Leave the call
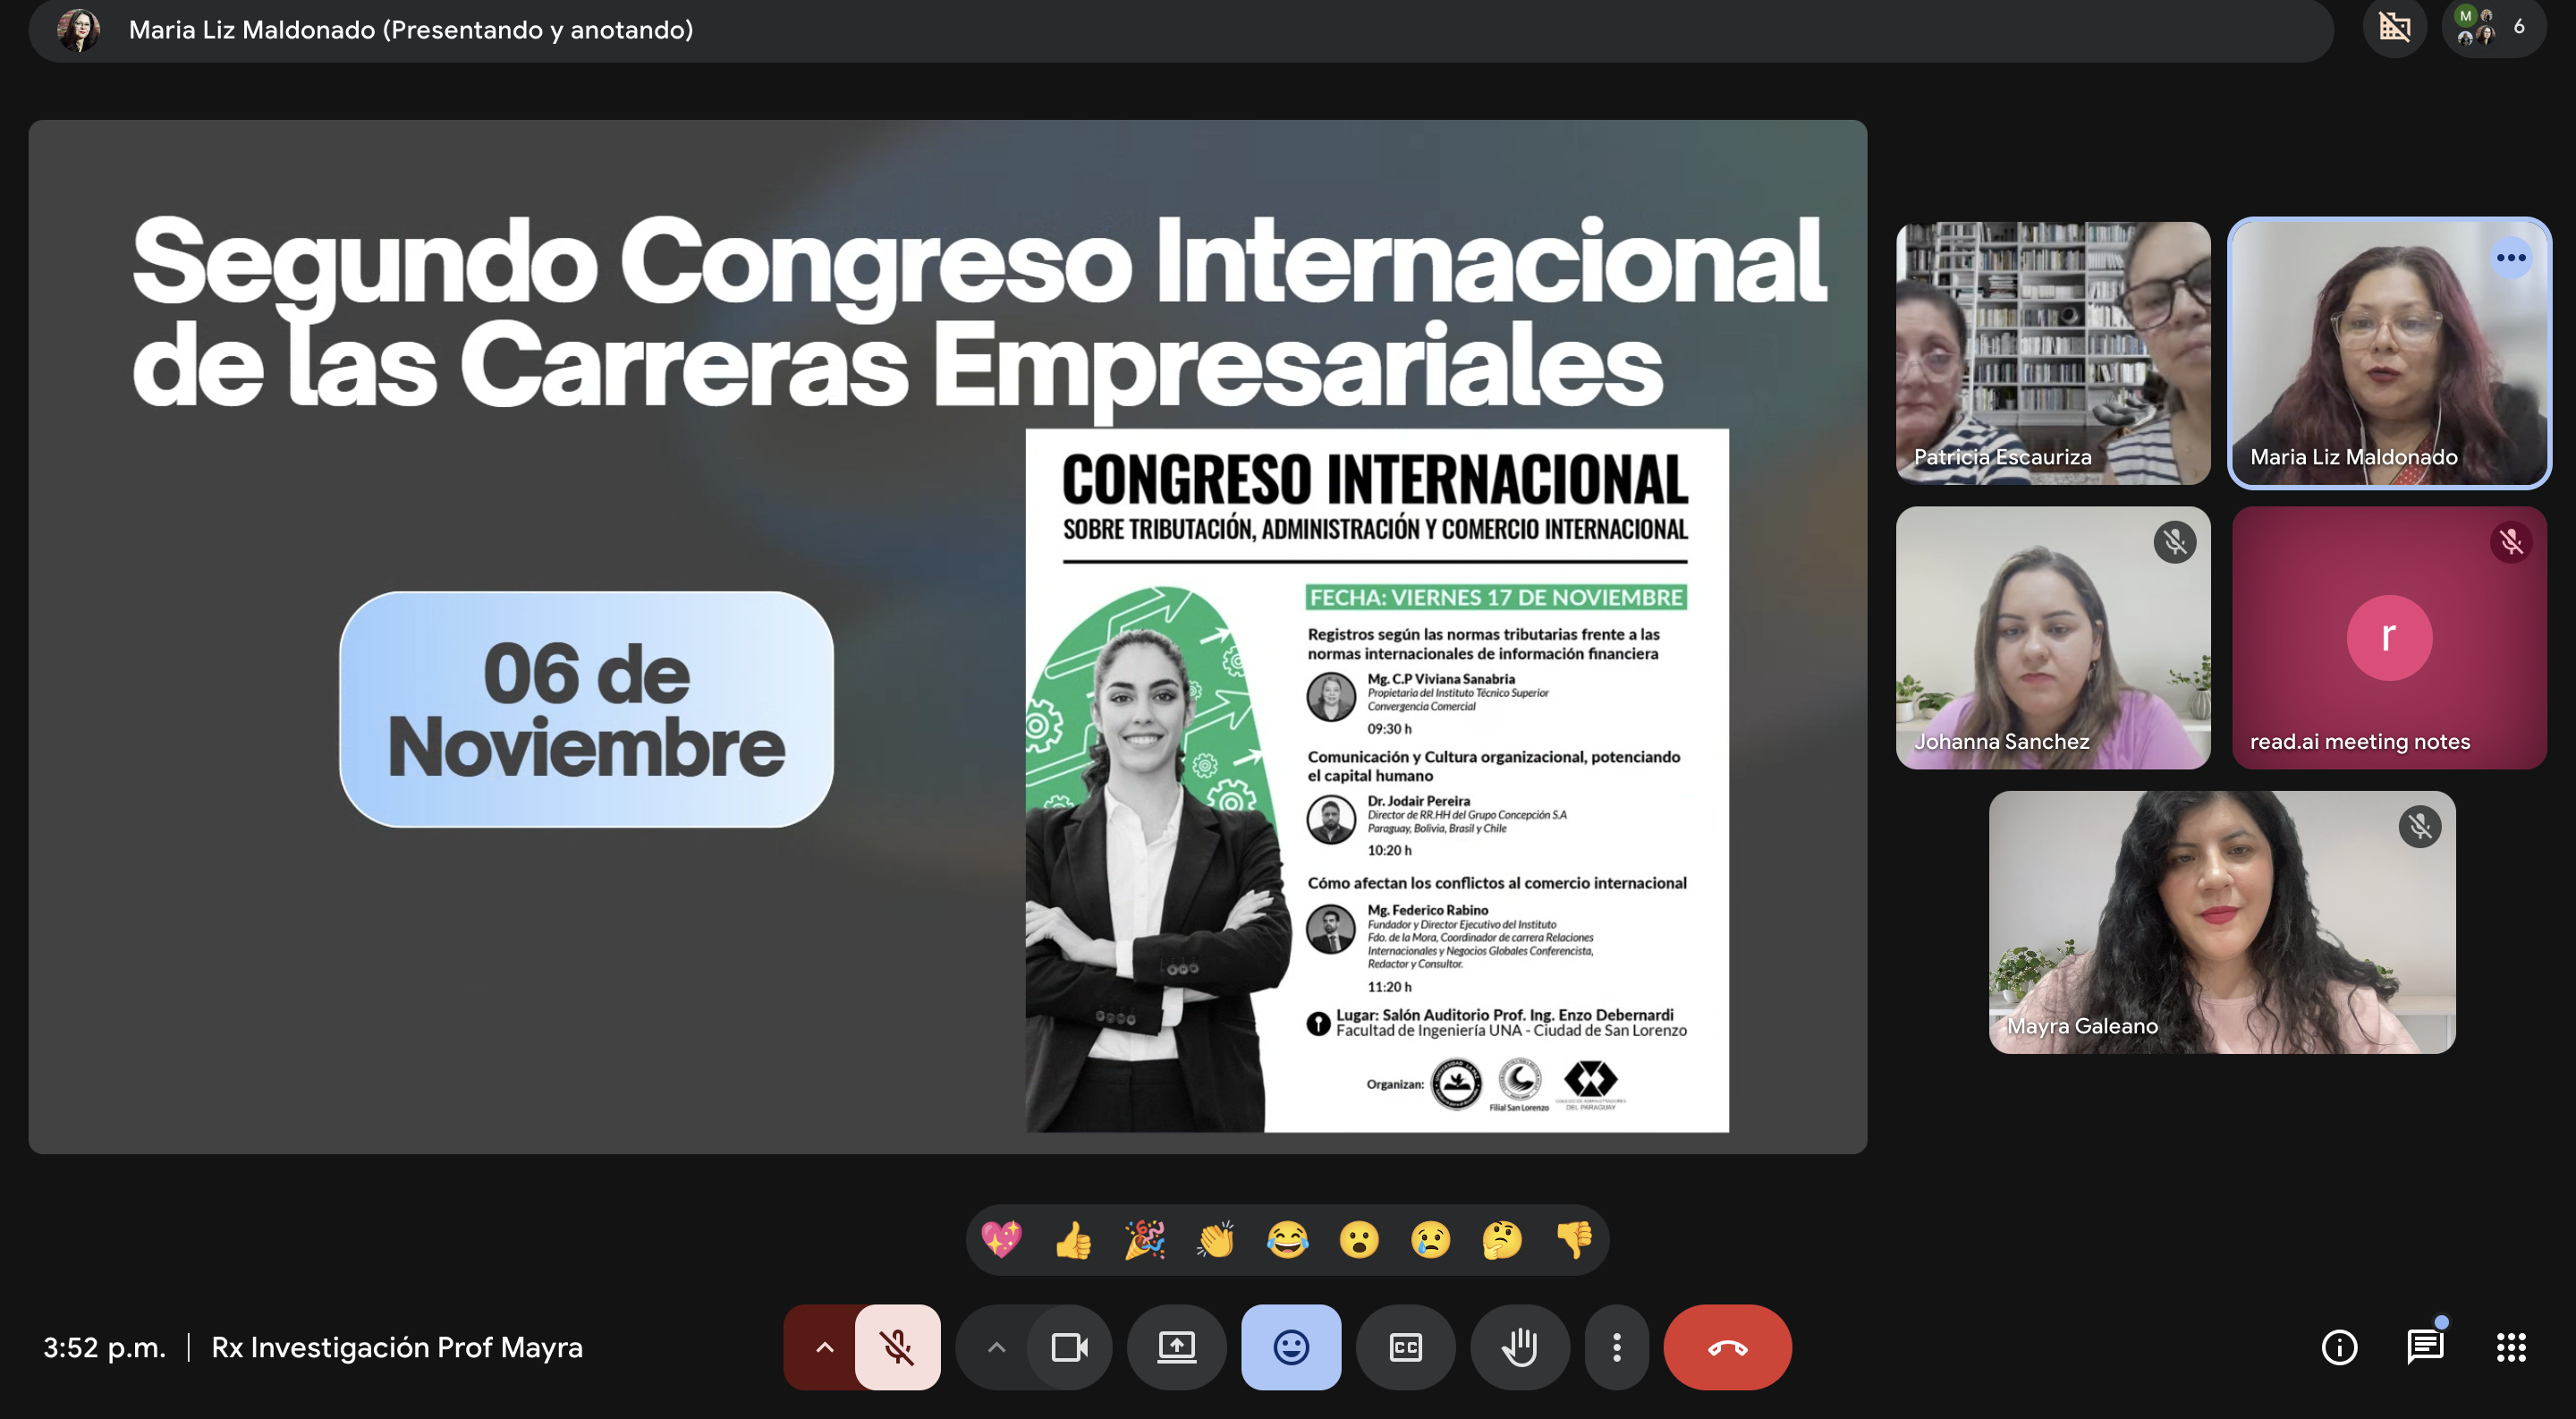Viewport: 2576px width, 1419px height. (1727, 1347)
